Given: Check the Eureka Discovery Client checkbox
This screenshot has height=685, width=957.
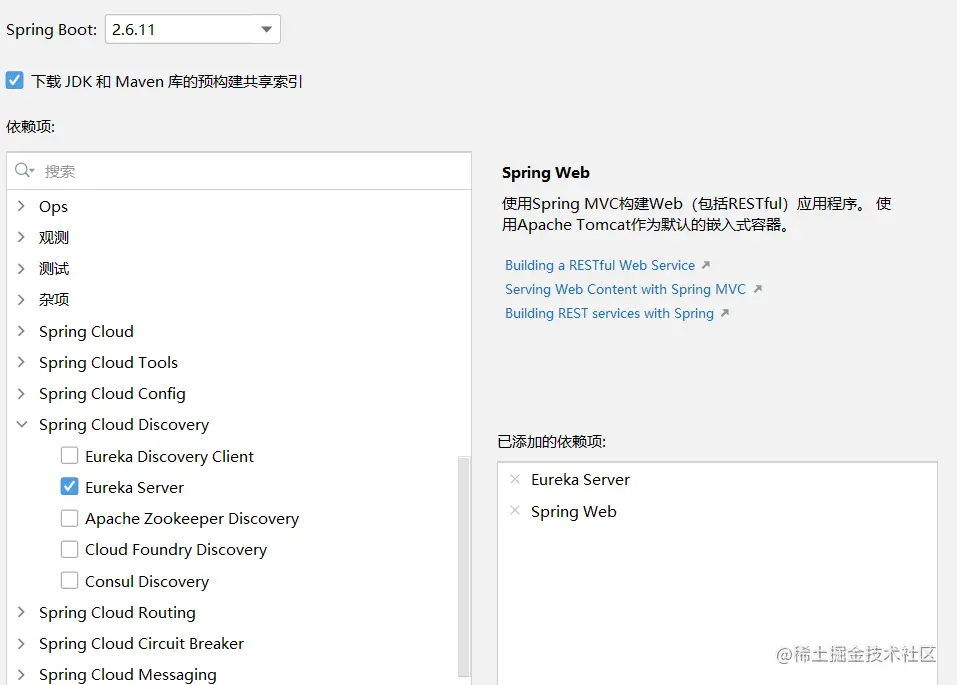Looking at the screenshot, I should coord(70,455).
